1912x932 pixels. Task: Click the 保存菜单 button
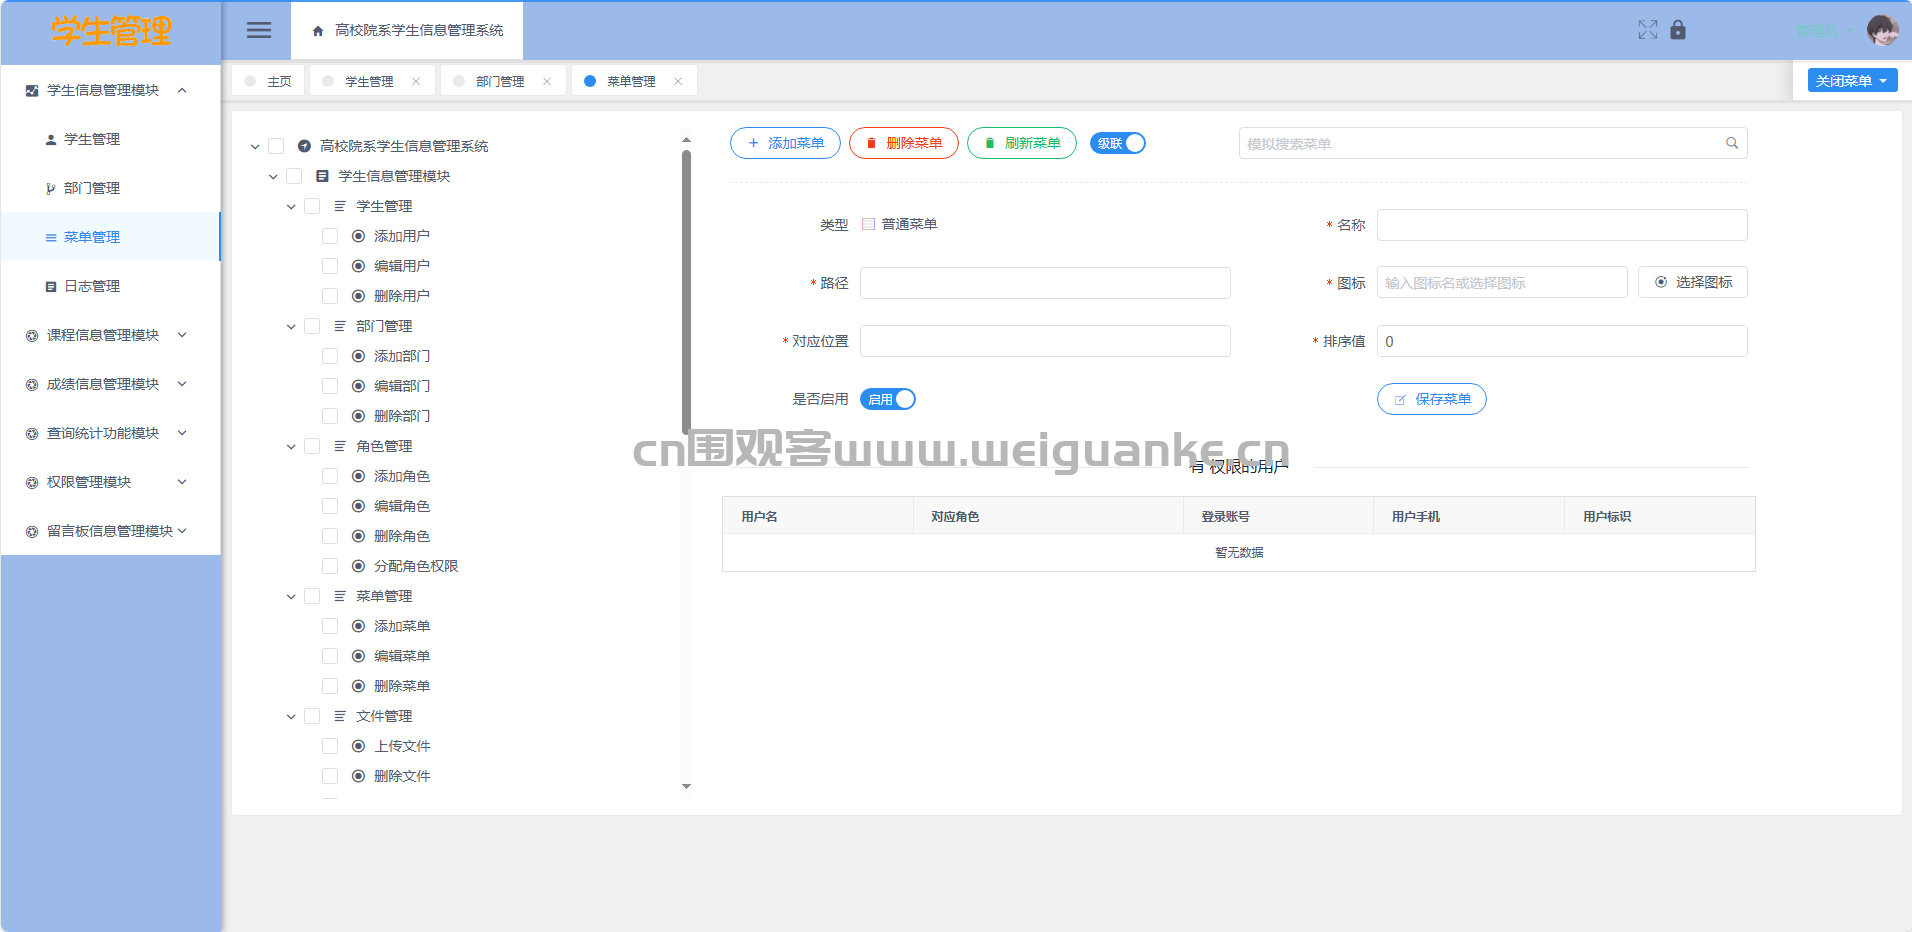pyautogui.click(x=1431, y=399)
